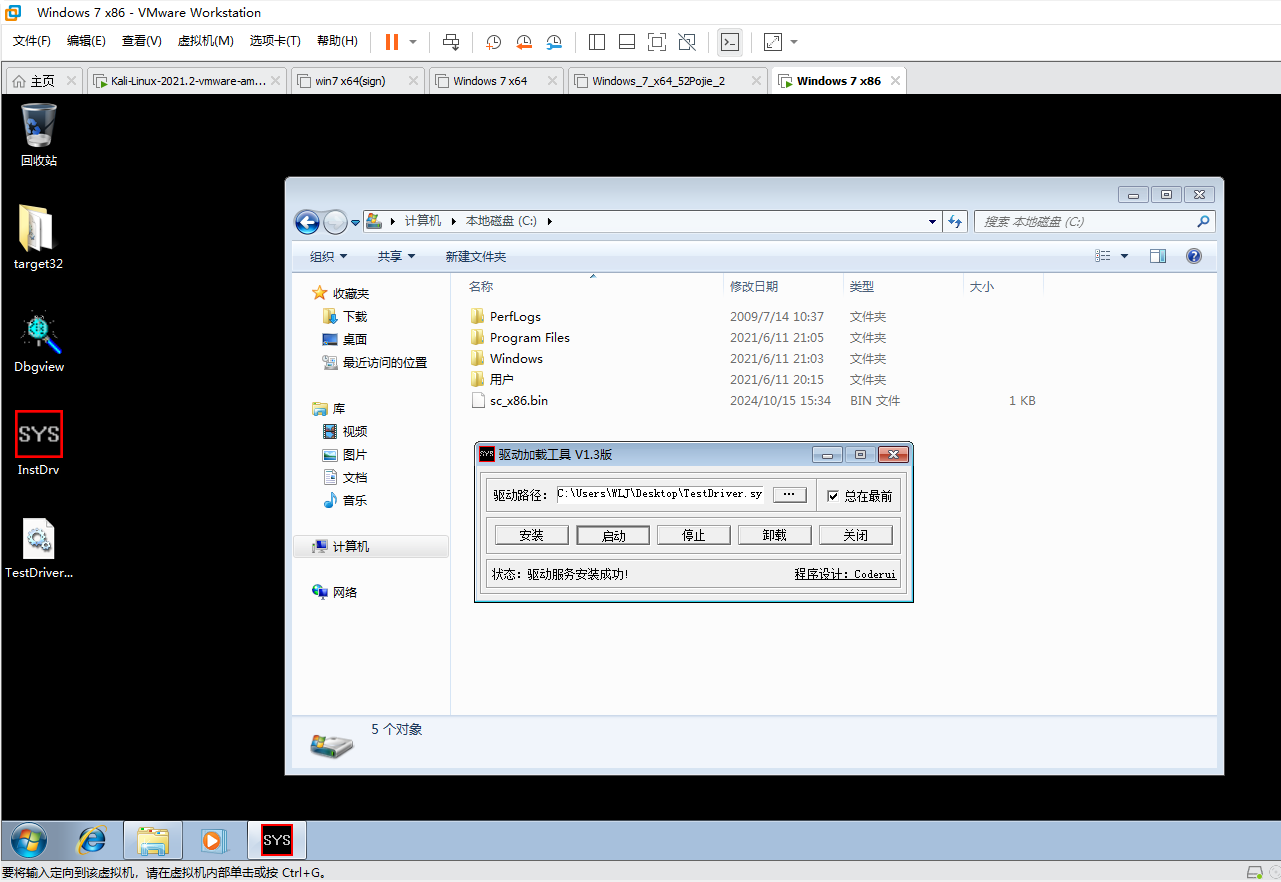Click the Unity mode icon in the VMware toolbar
Screen dimensions: 1281x882
click(x=687, y=42)
